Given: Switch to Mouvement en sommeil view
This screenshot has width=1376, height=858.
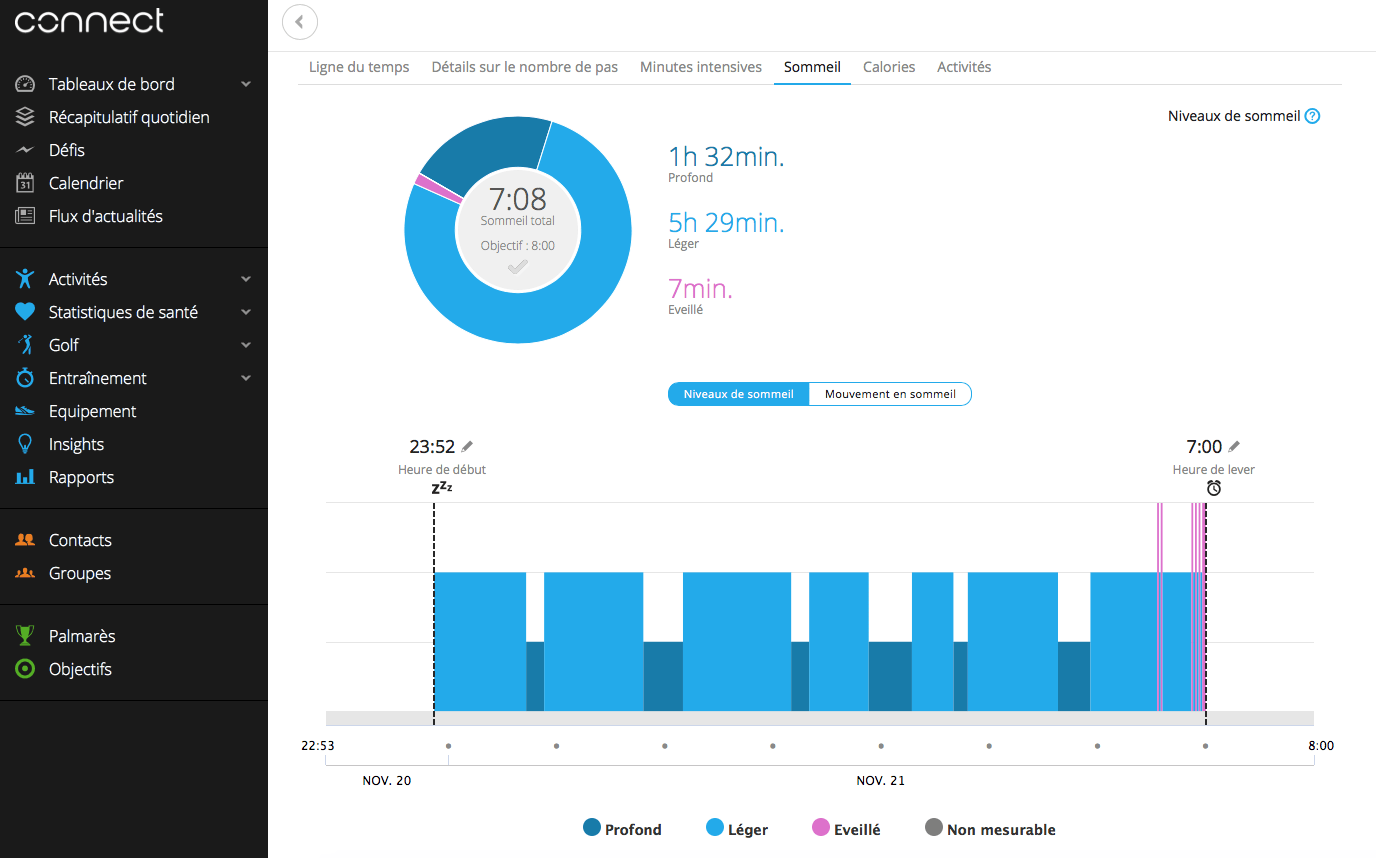Looking at the screenshot, I should 889,393.
